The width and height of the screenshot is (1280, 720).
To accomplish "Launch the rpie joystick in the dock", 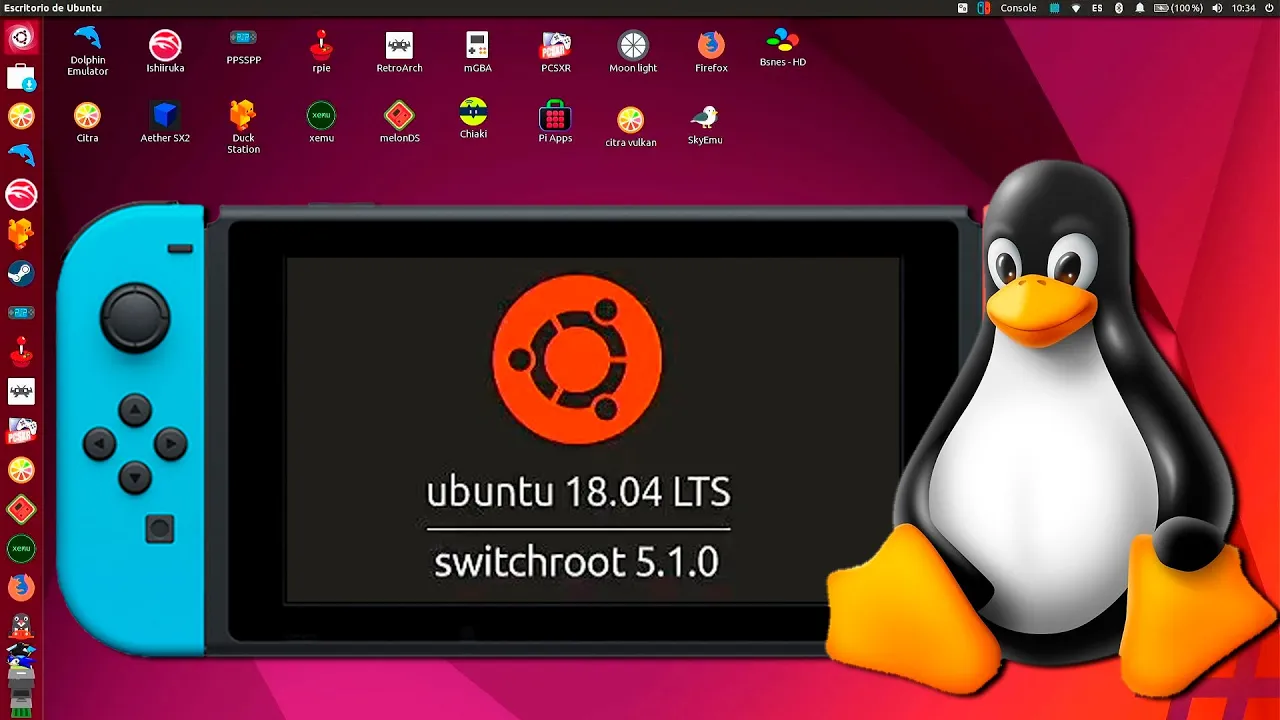I will 21,352.
